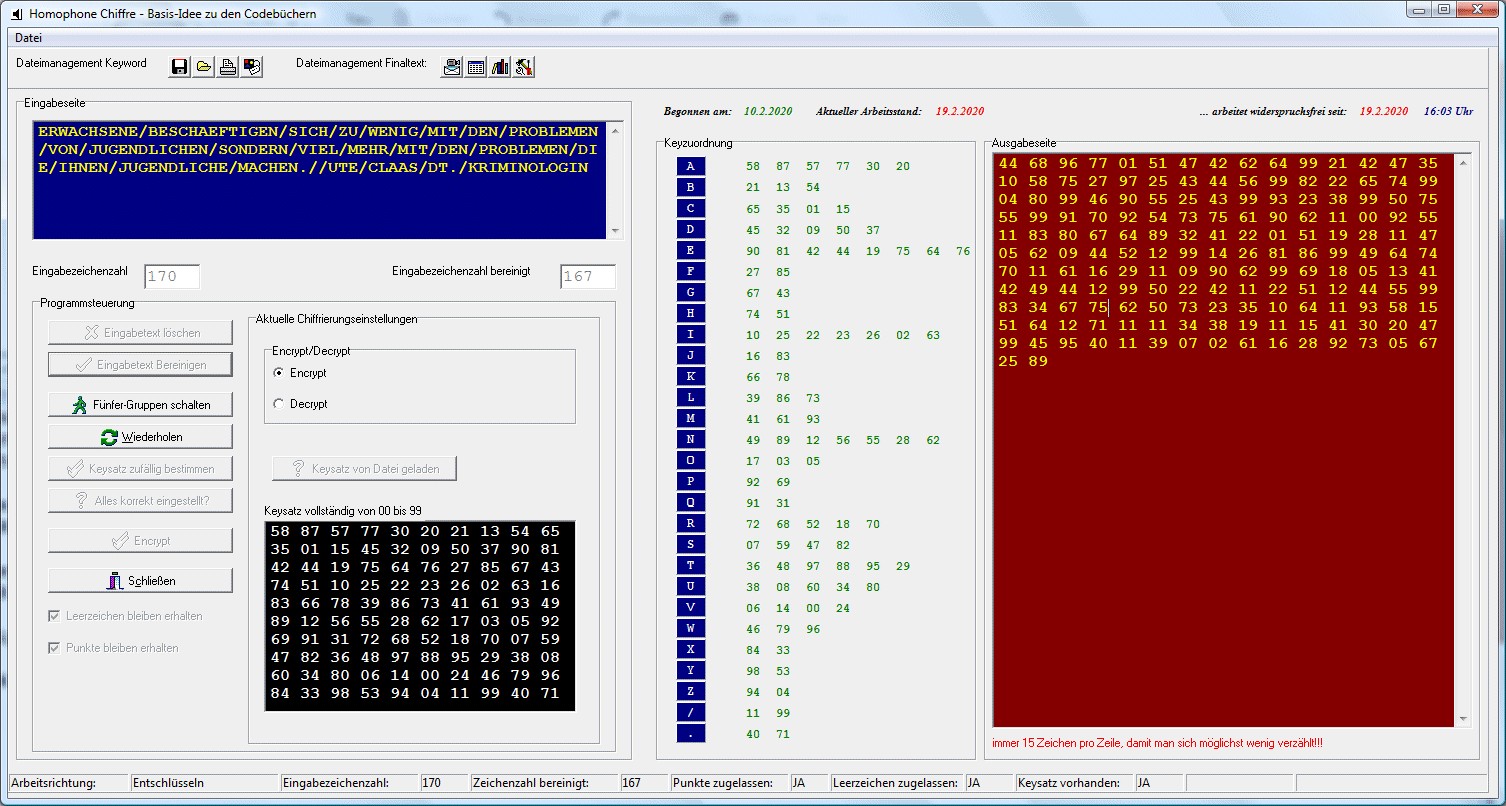1506x806 pixels.
Task: Click the letter B key button
Action: (690, 187)
